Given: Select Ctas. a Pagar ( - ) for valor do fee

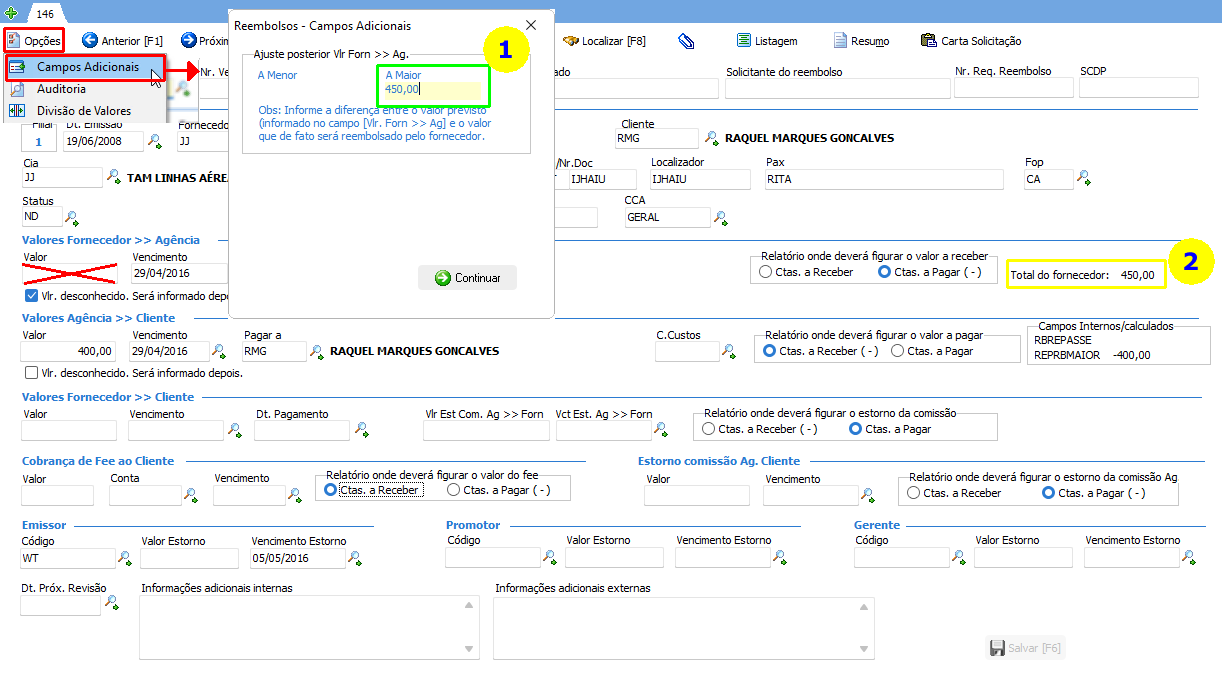Looking at the screenshot, I should point(453,490).
